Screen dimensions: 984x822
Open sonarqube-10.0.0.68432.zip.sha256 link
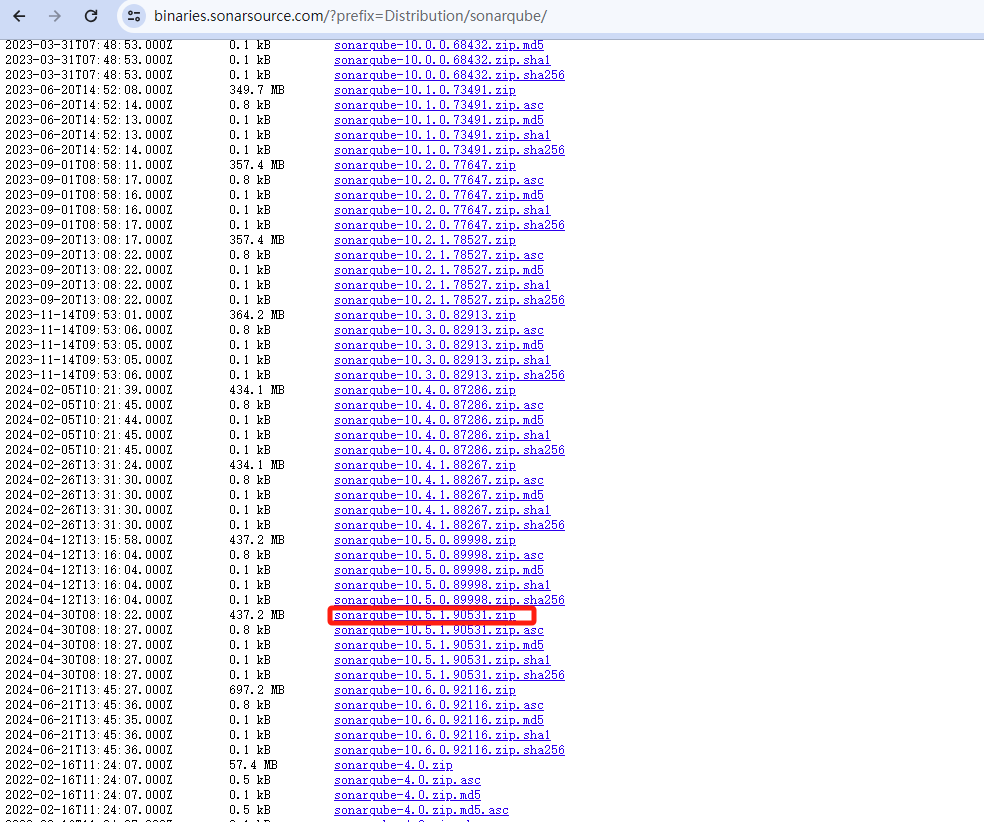(x=449, y=75)
